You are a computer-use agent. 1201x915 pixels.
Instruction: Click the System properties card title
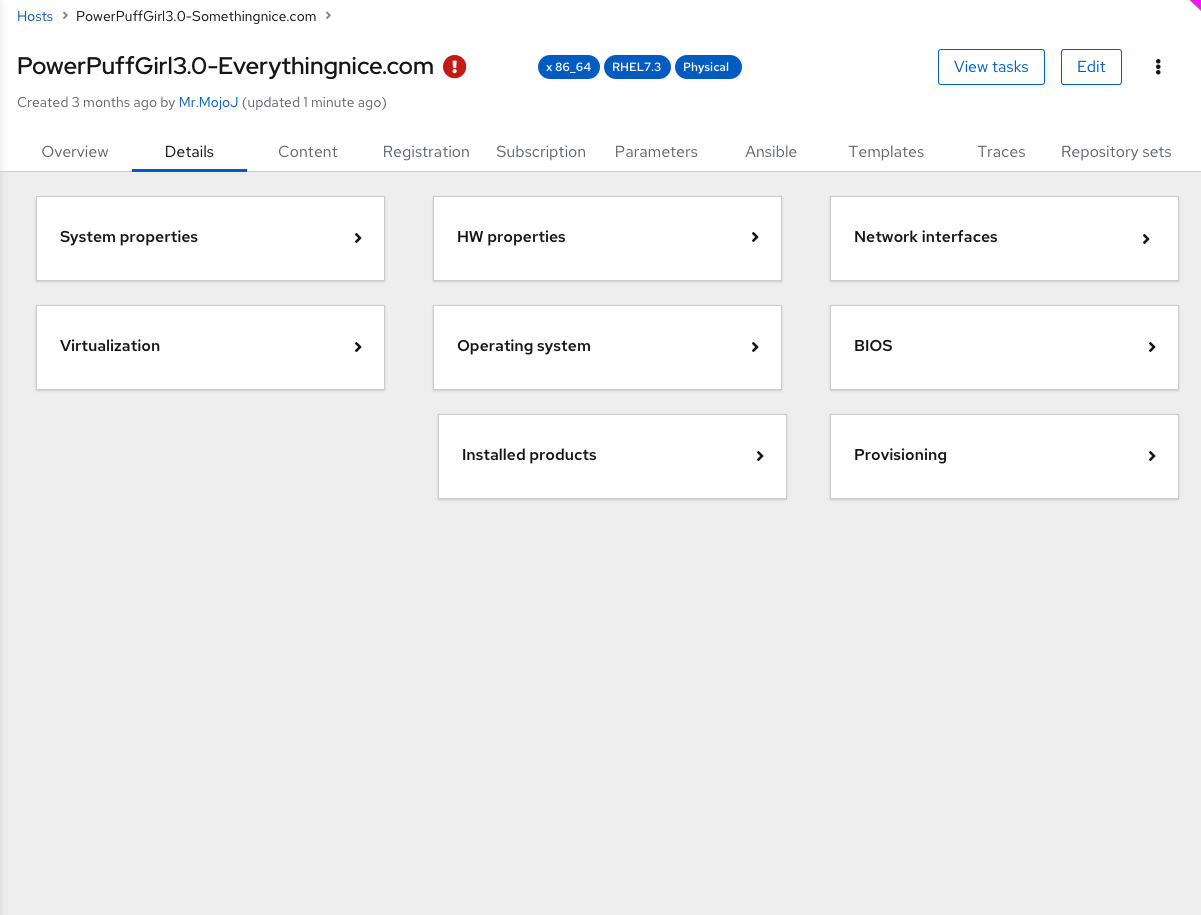point(129,237)
